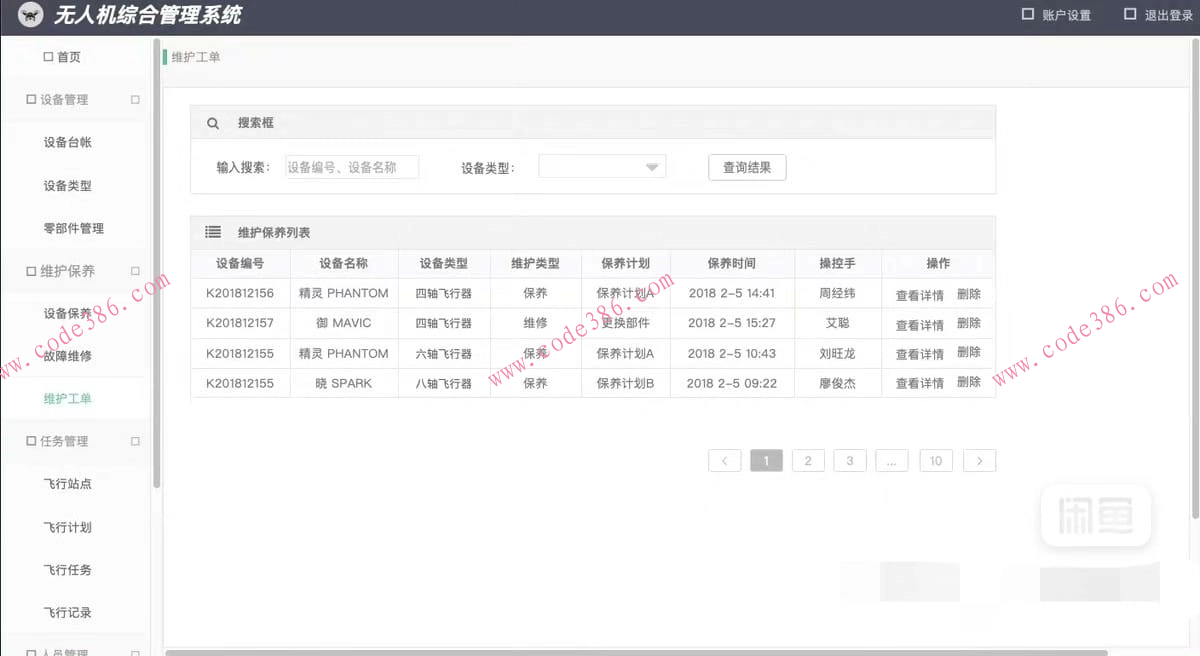This screenshot has width=1200, height=656.
Task: Open the 设备类型 dropdown list
Action: [x=602, y=167]
